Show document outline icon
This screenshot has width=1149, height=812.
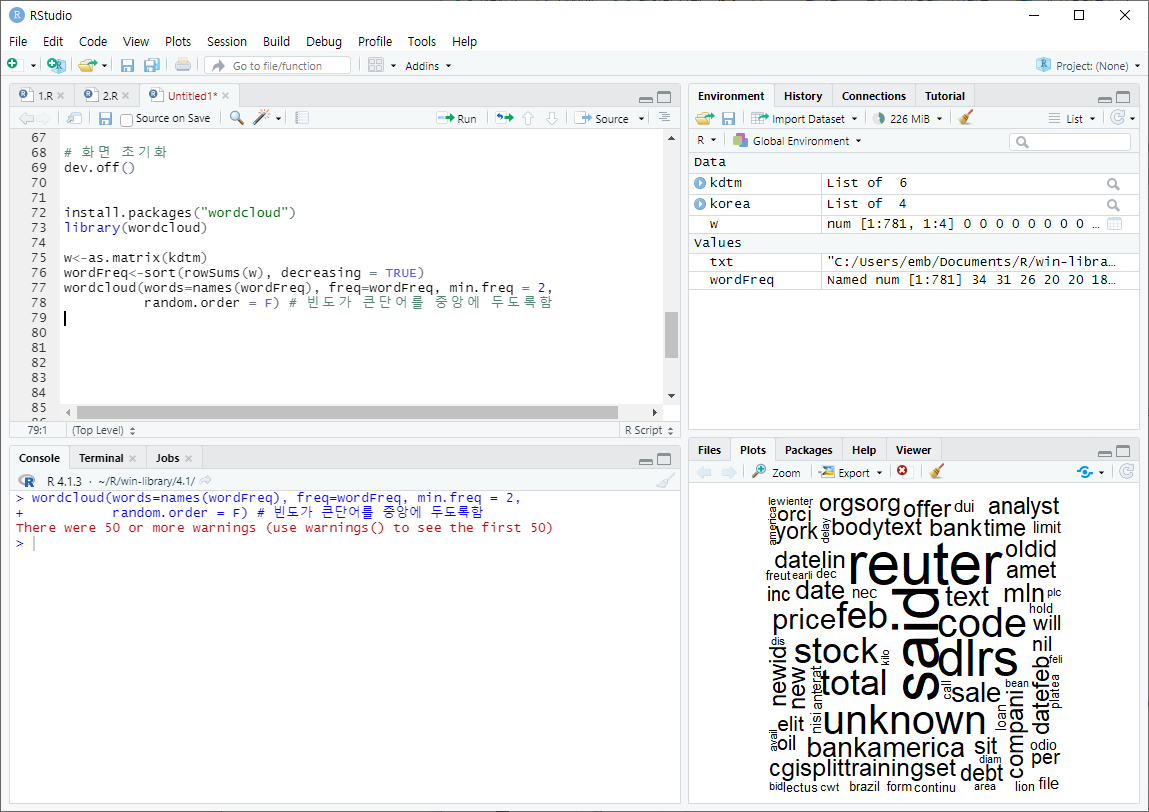664,117
